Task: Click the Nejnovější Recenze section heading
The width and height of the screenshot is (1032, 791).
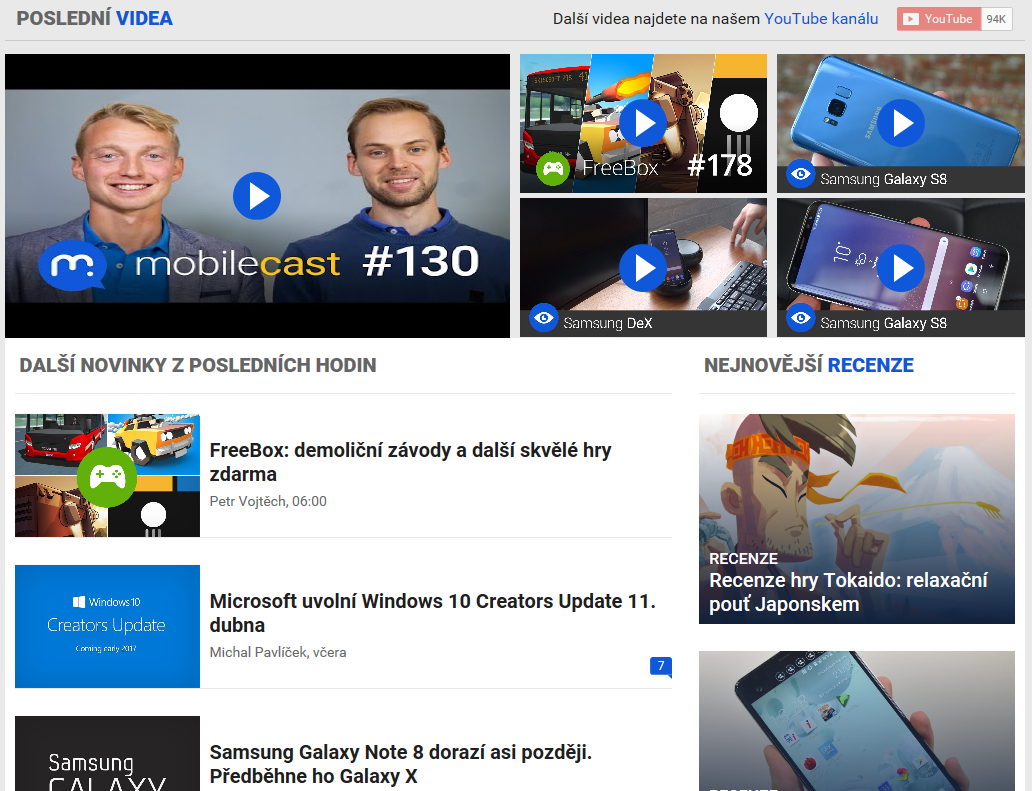Action: [x=808, y=365]
